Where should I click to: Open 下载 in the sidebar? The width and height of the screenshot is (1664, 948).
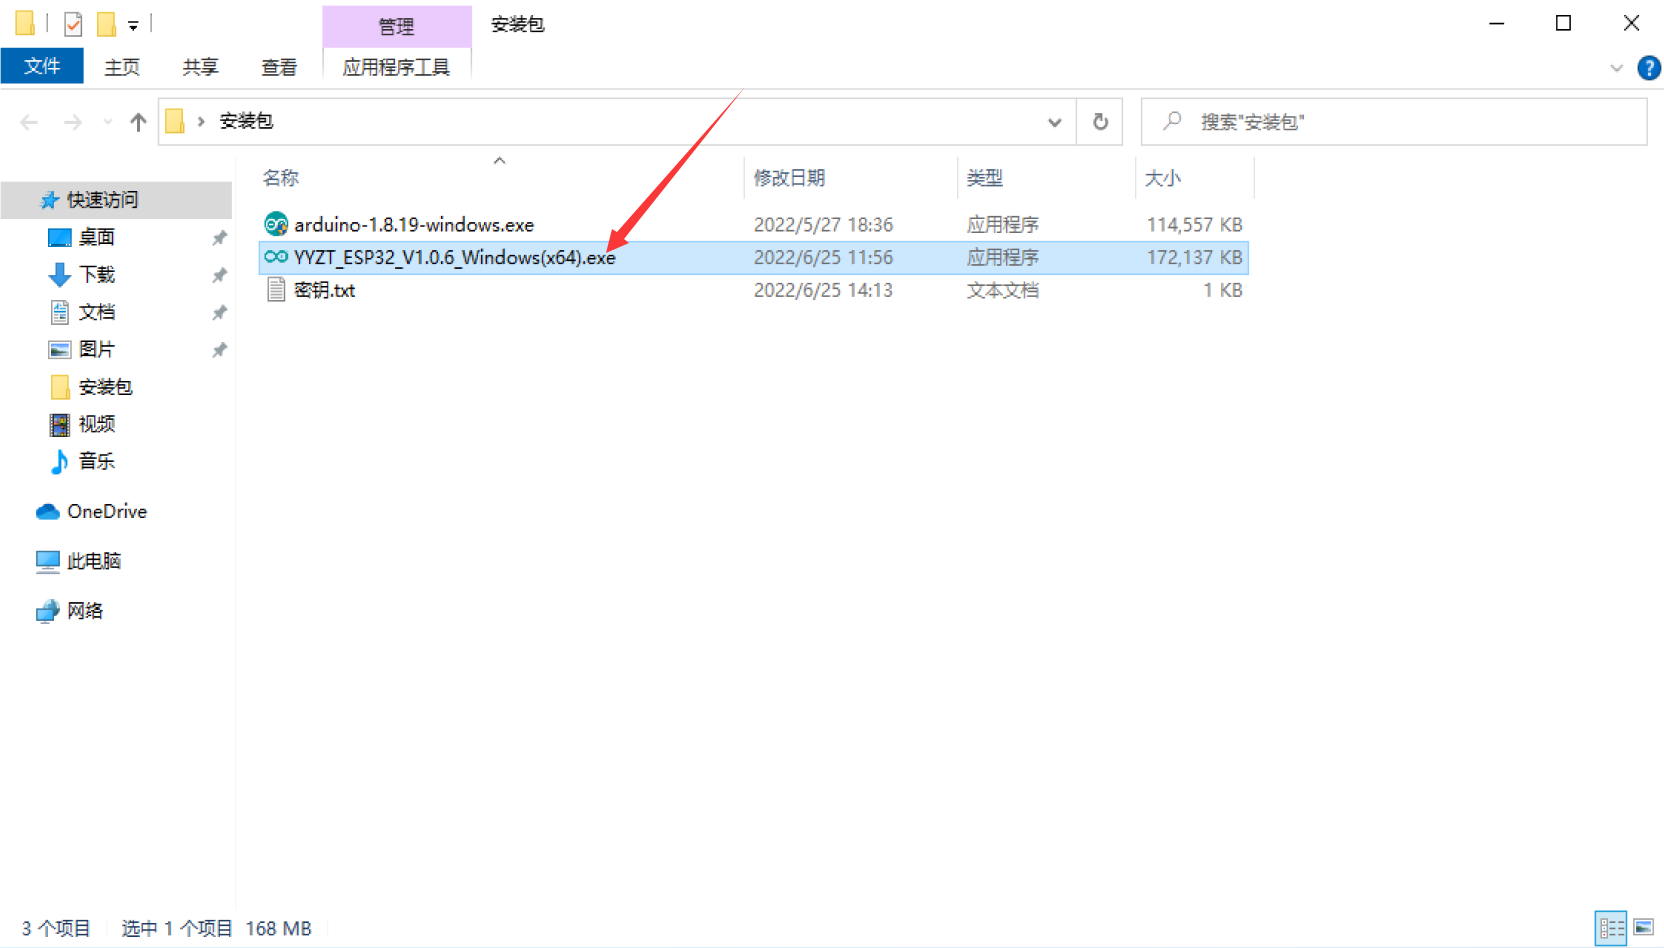pyautogui.click(x=97, y=274)
